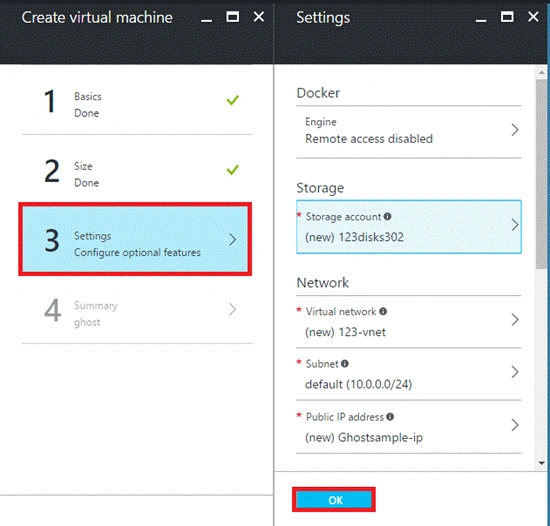550x526 pixels.
Task: Maximize the Settings blade
Action: (507, 17)
